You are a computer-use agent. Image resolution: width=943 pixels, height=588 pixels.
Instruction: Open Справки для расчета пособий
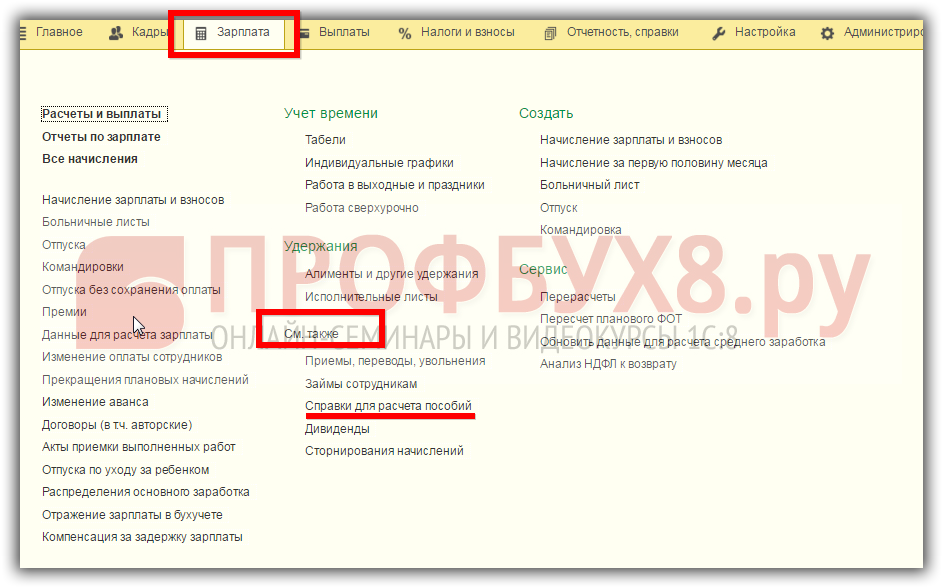[388, 406]
